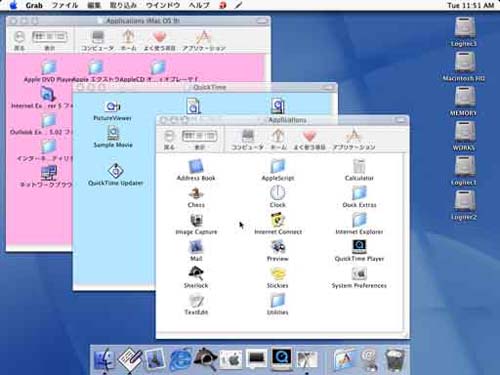Click view switcher in front Applications window
This screenshot has height=375, width=500.
199,136
